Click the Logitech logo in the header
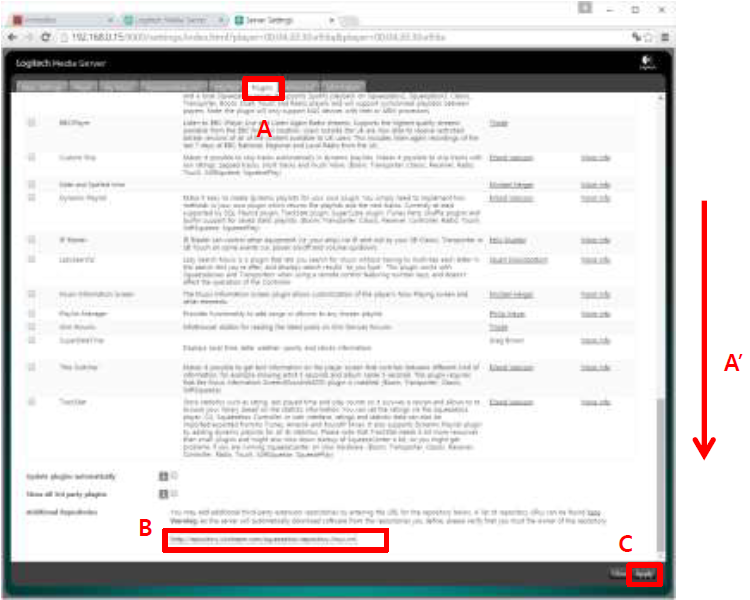Image resolution: width=750 pixels, height=600 pixels. click(648, 62)
